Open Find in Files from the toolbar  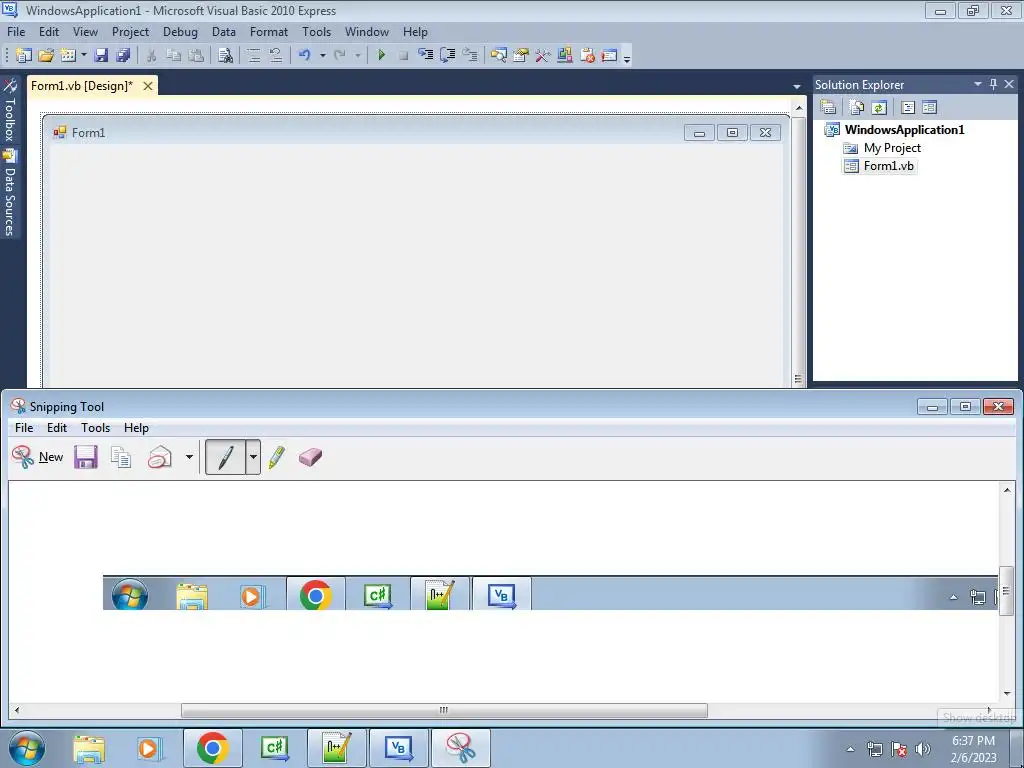(225, 56)
